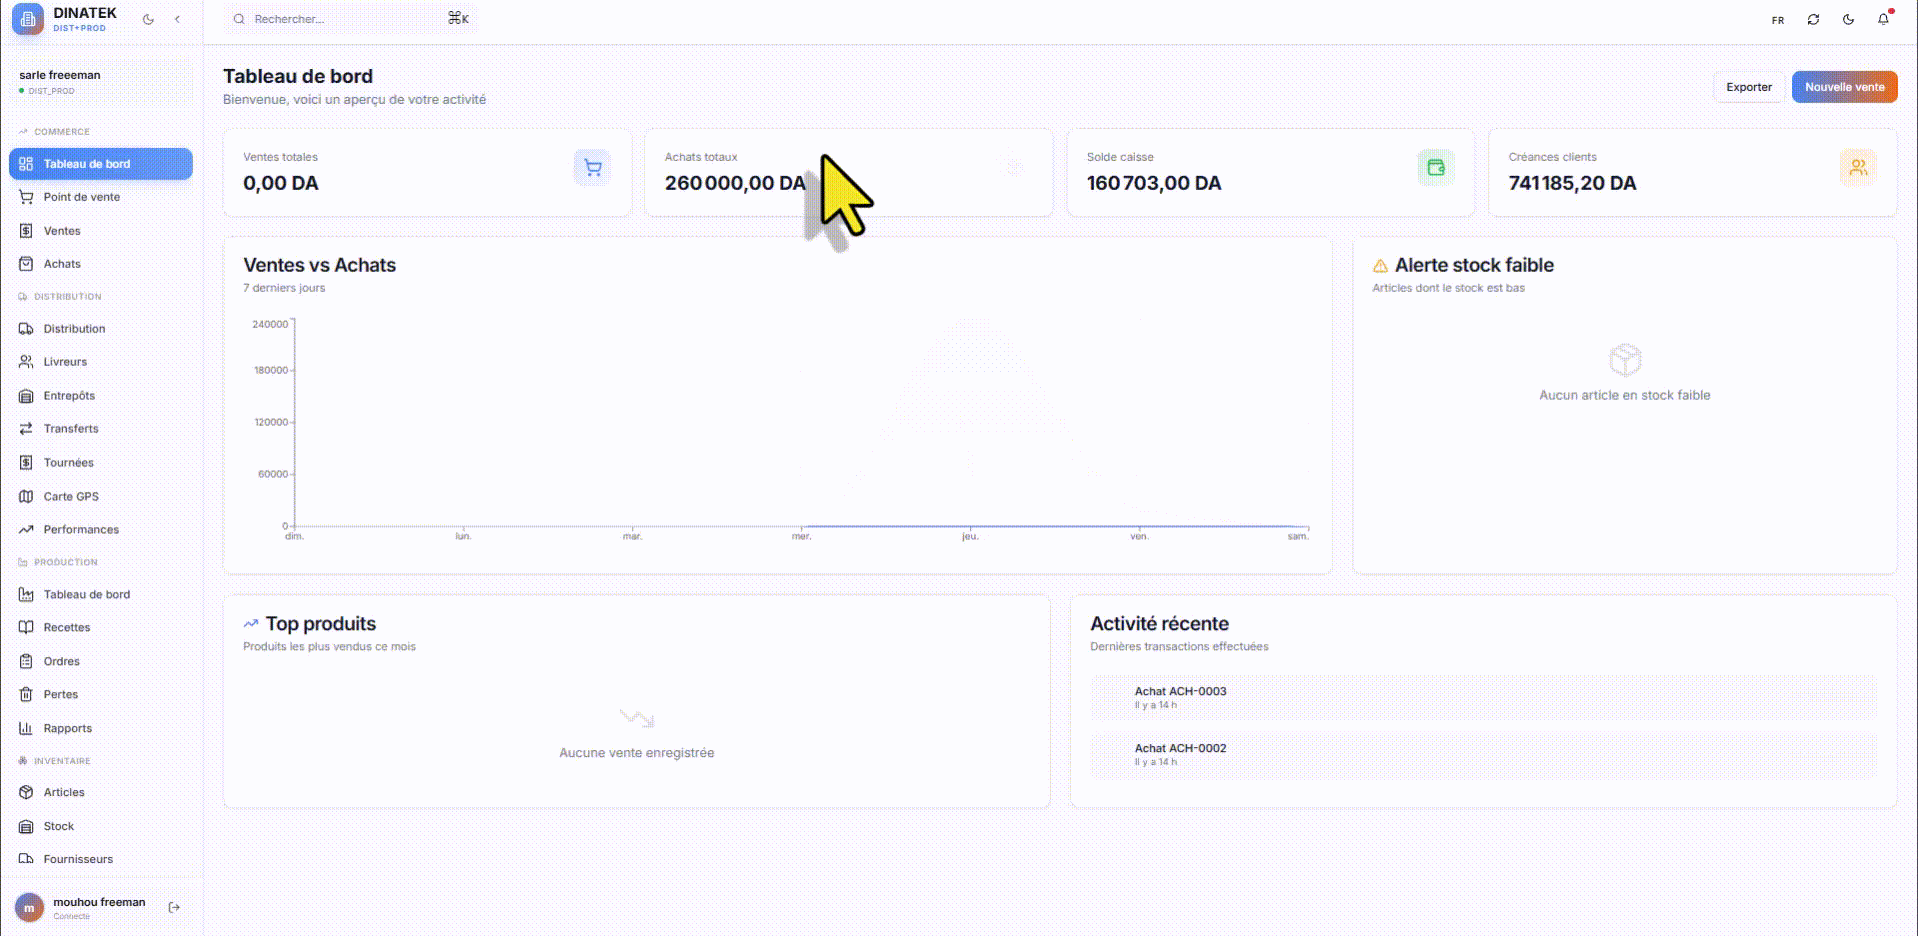Viewport: 1918px width, 936px height.
Task: Click the shopping cart icon on Ventes totales
Action: pyautogui.click(x=592, y=168)
